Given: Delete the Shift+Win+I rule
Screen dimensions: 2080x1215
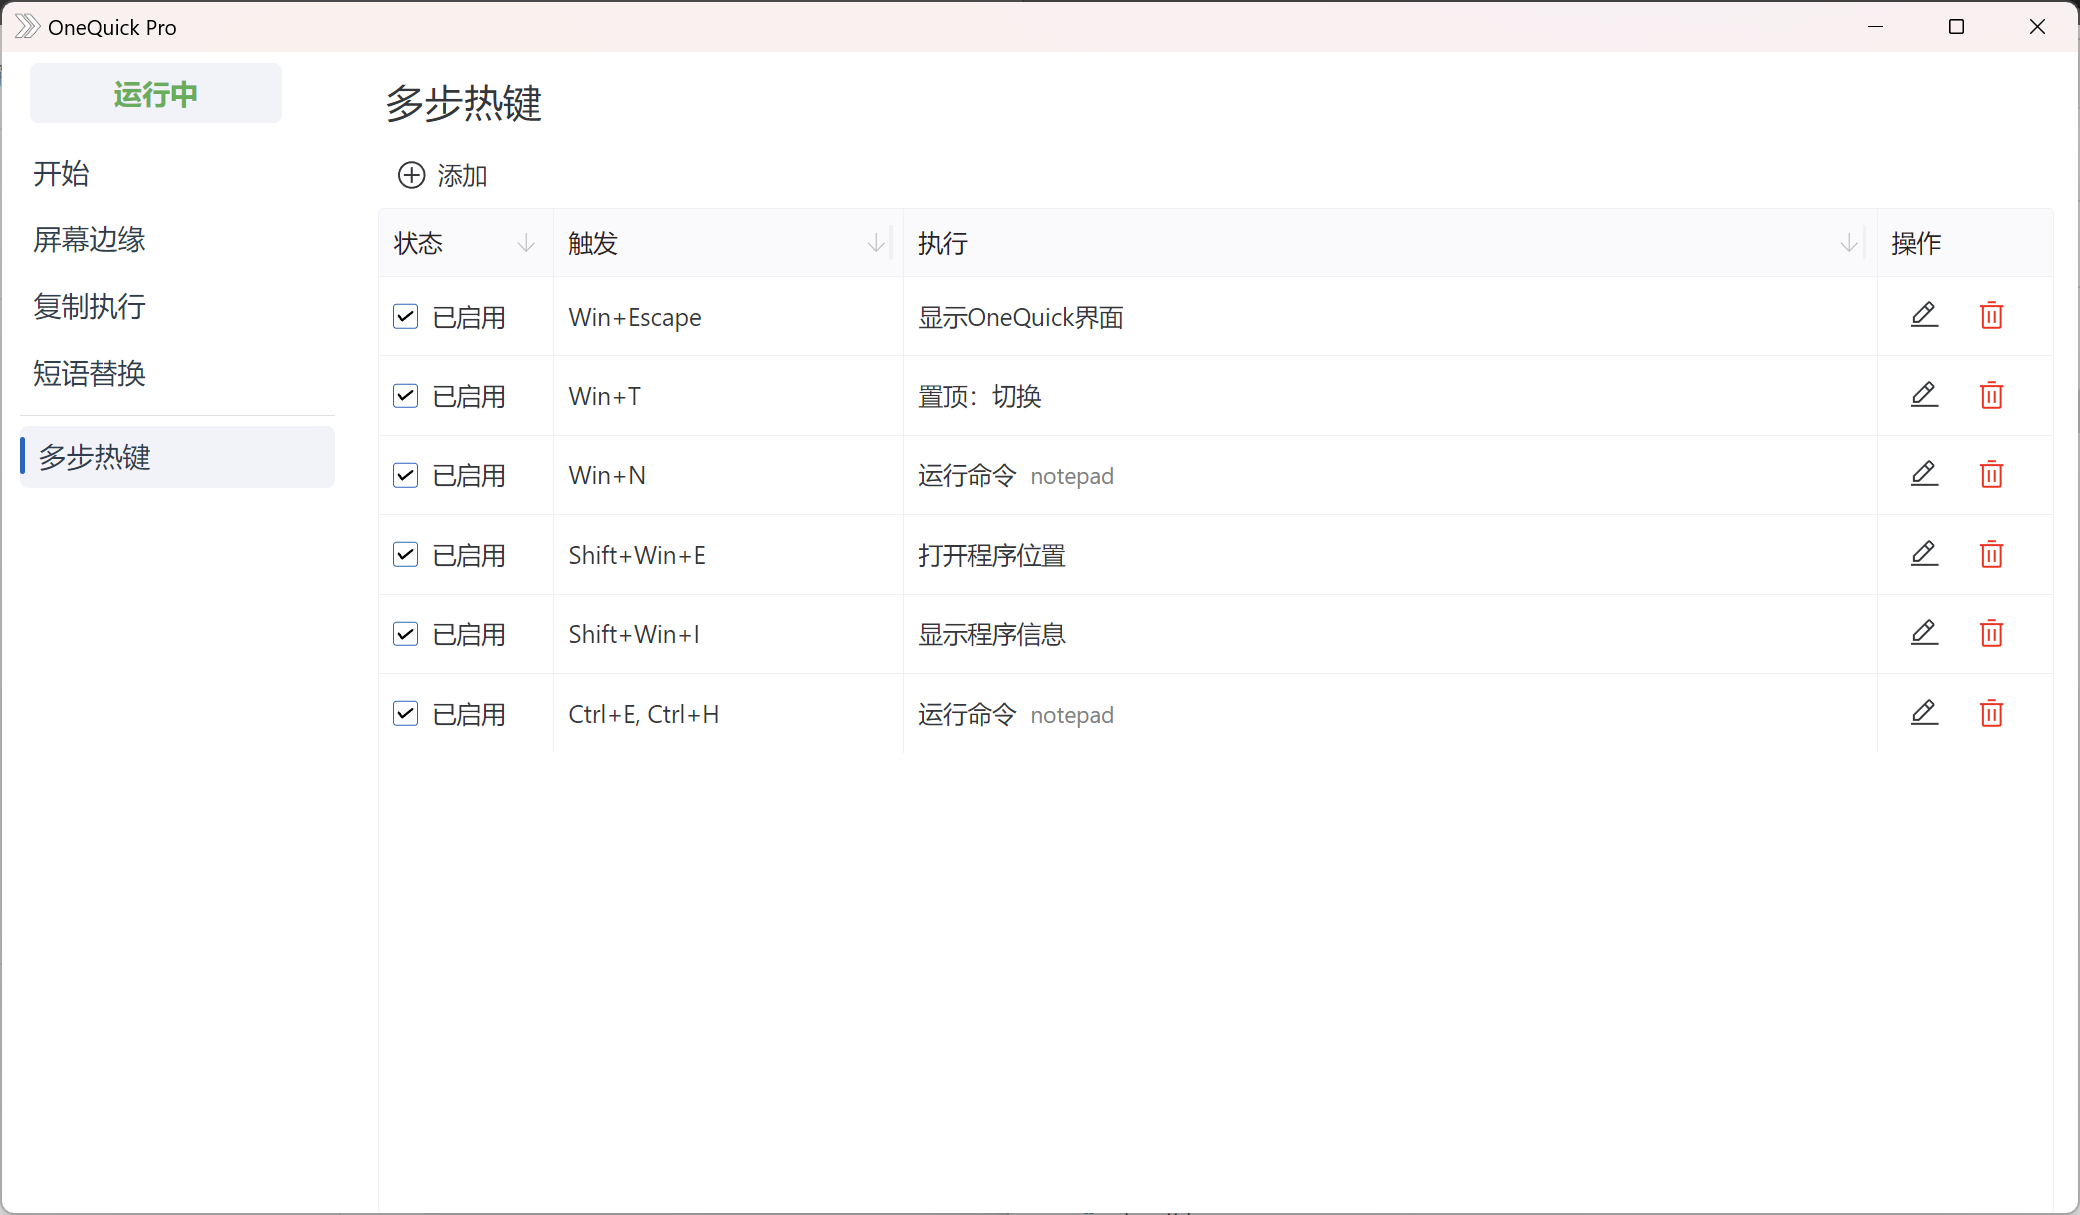Looking at the screenshot, I should pos(1991,633).
